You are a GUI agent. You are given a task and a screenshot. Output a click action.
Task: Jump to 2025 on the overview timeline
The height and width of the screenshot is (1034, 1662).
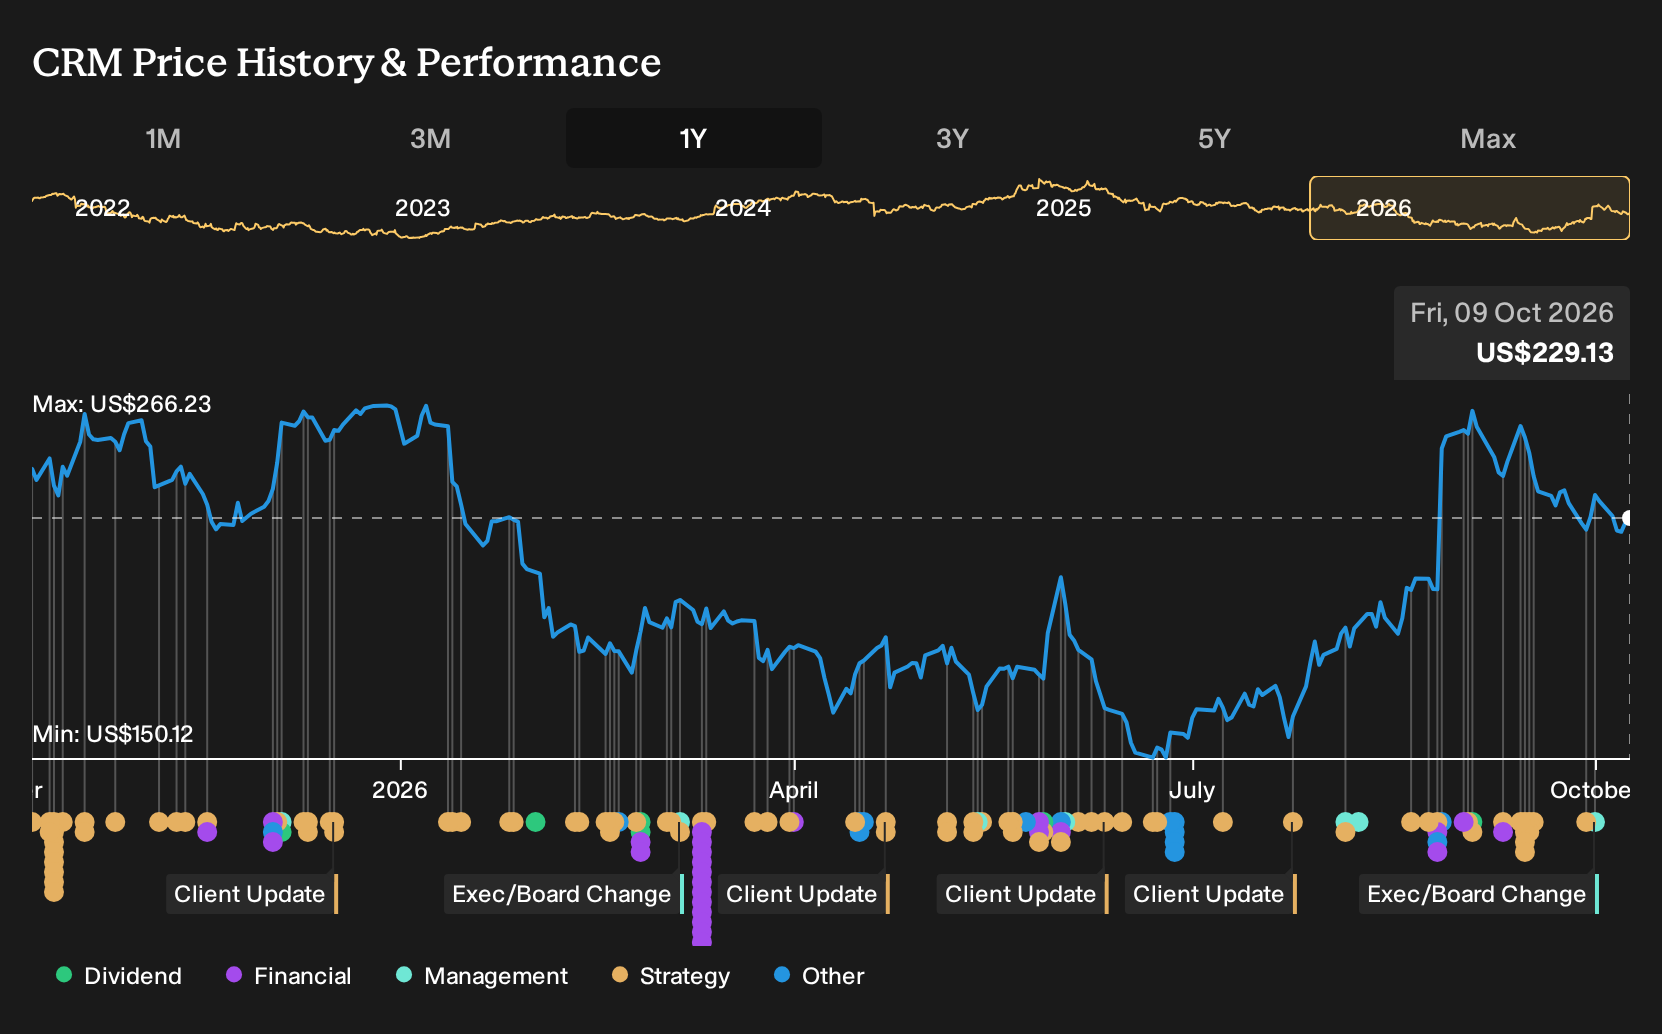(1063, 208)
